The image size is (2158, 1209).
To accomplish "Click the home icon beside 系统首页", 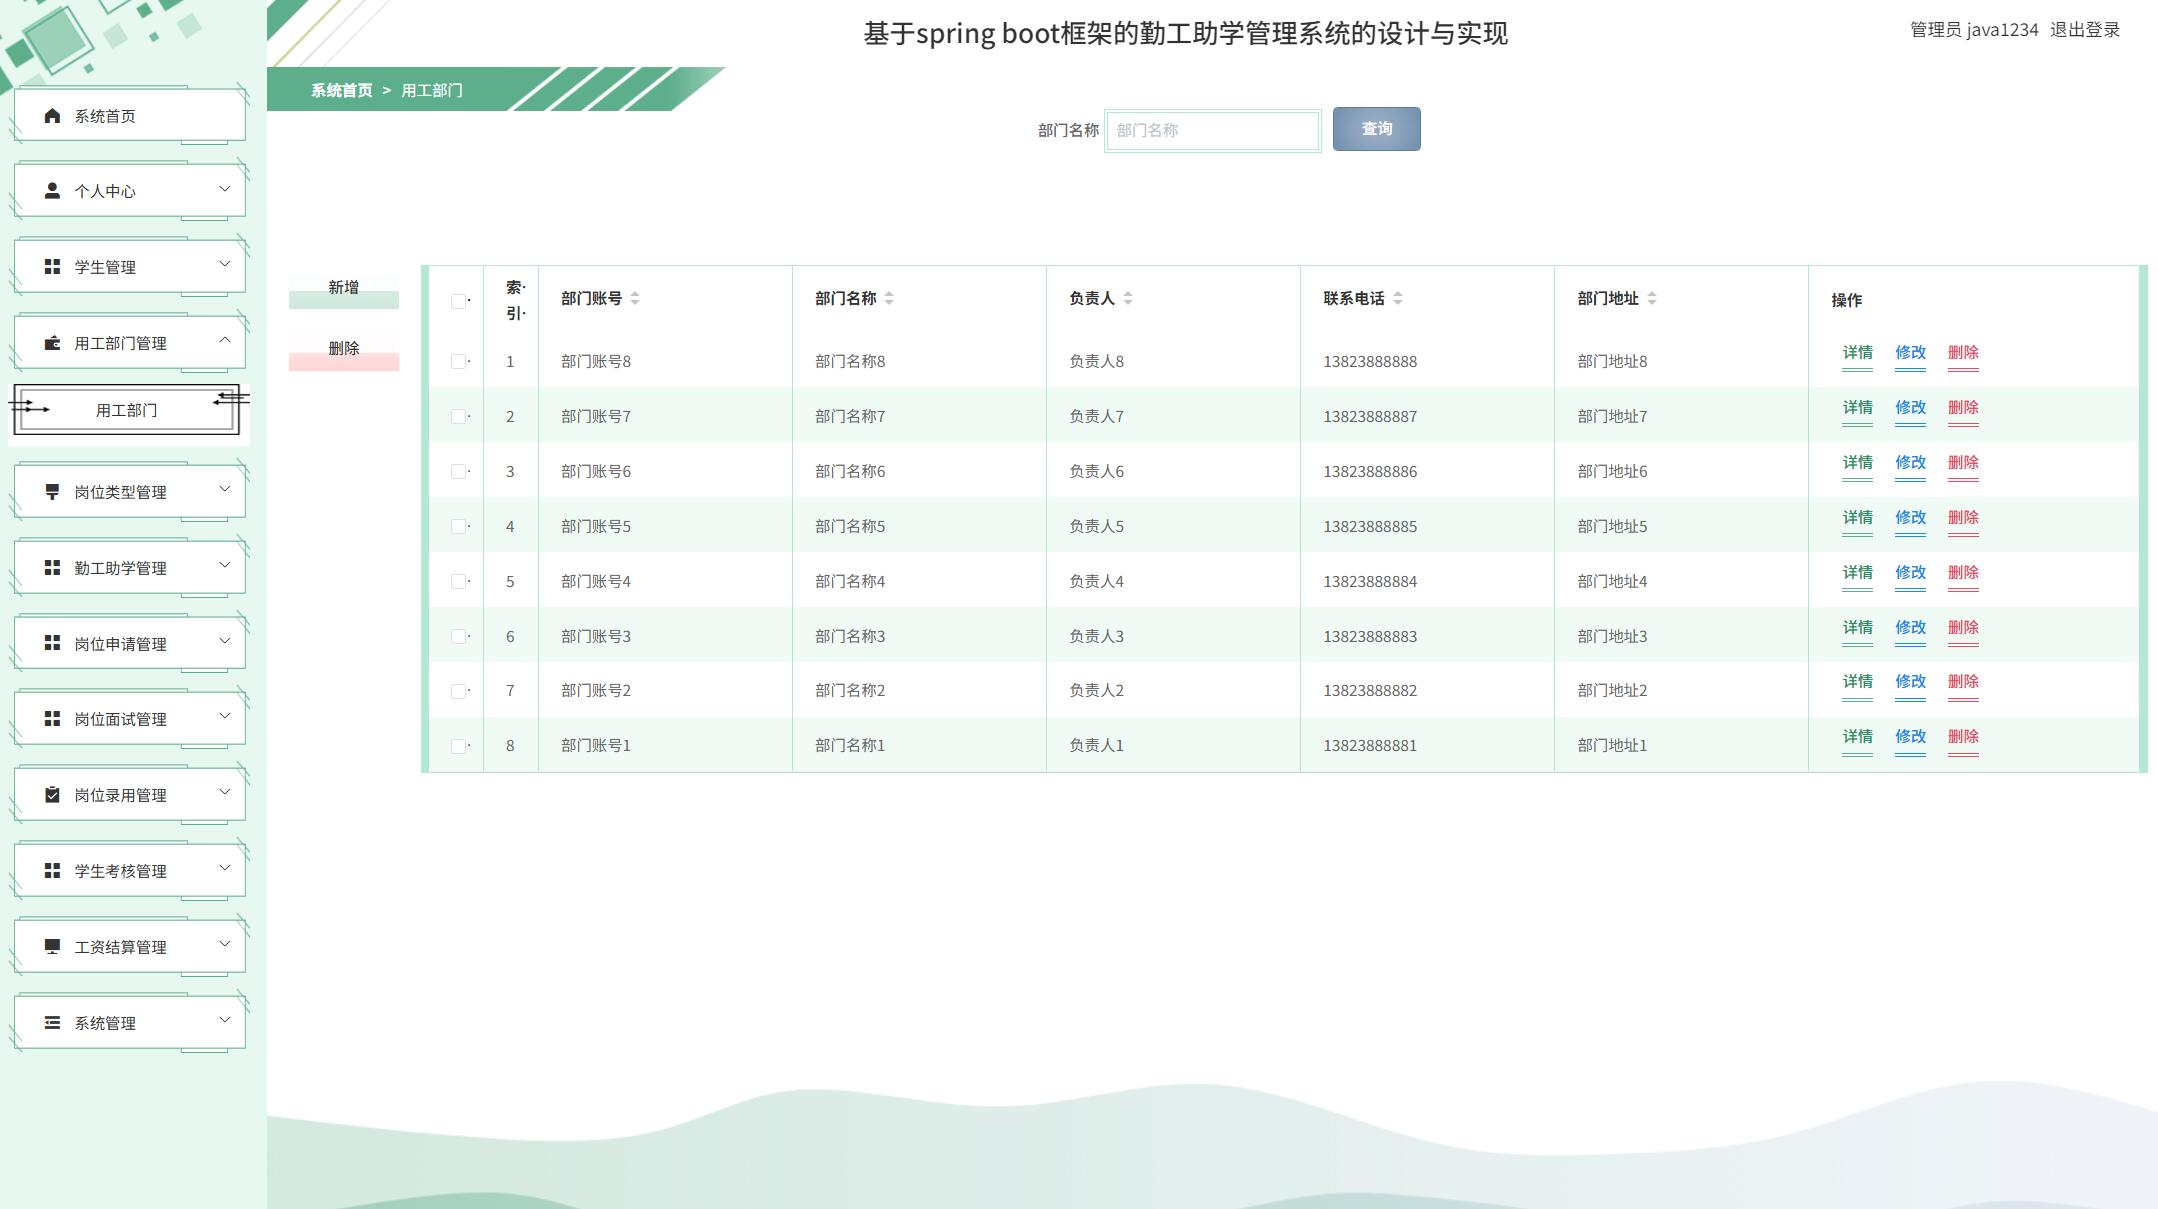I will [53, 116].
